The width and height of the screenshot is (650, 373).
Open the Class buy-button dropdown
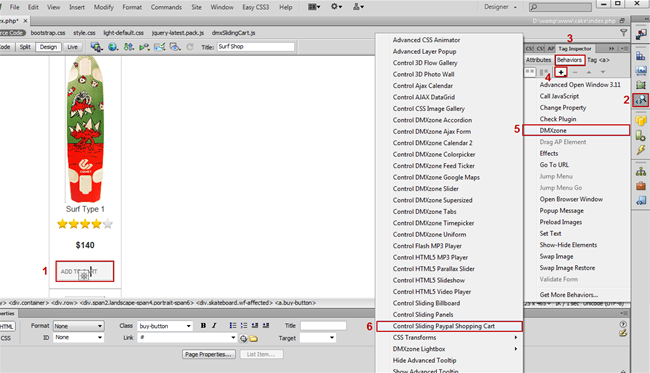[x=165, y=326]
